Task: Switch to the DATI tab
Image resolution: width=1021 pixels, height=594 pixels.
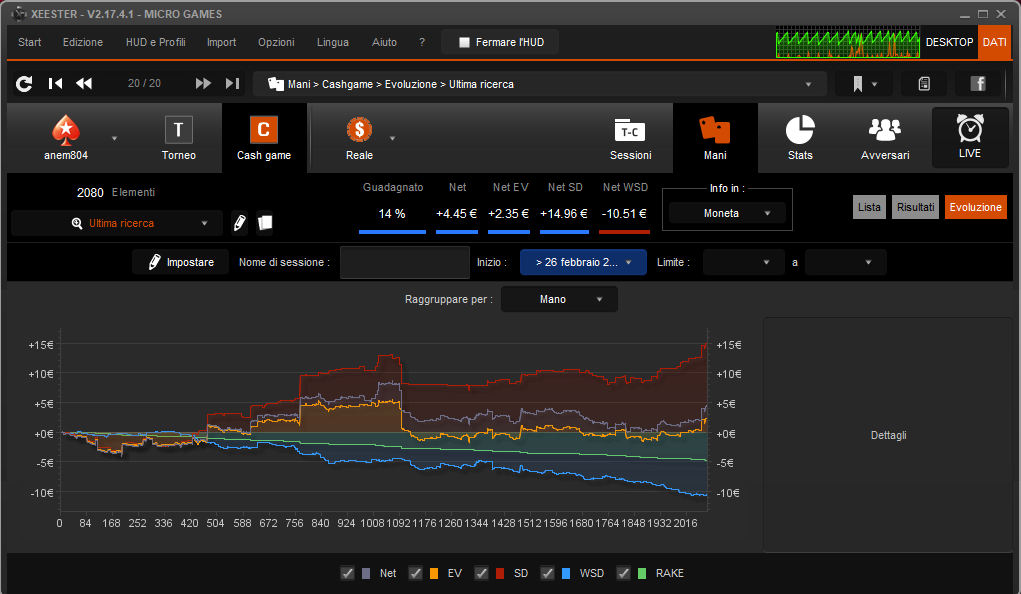Action: [994, 42]
